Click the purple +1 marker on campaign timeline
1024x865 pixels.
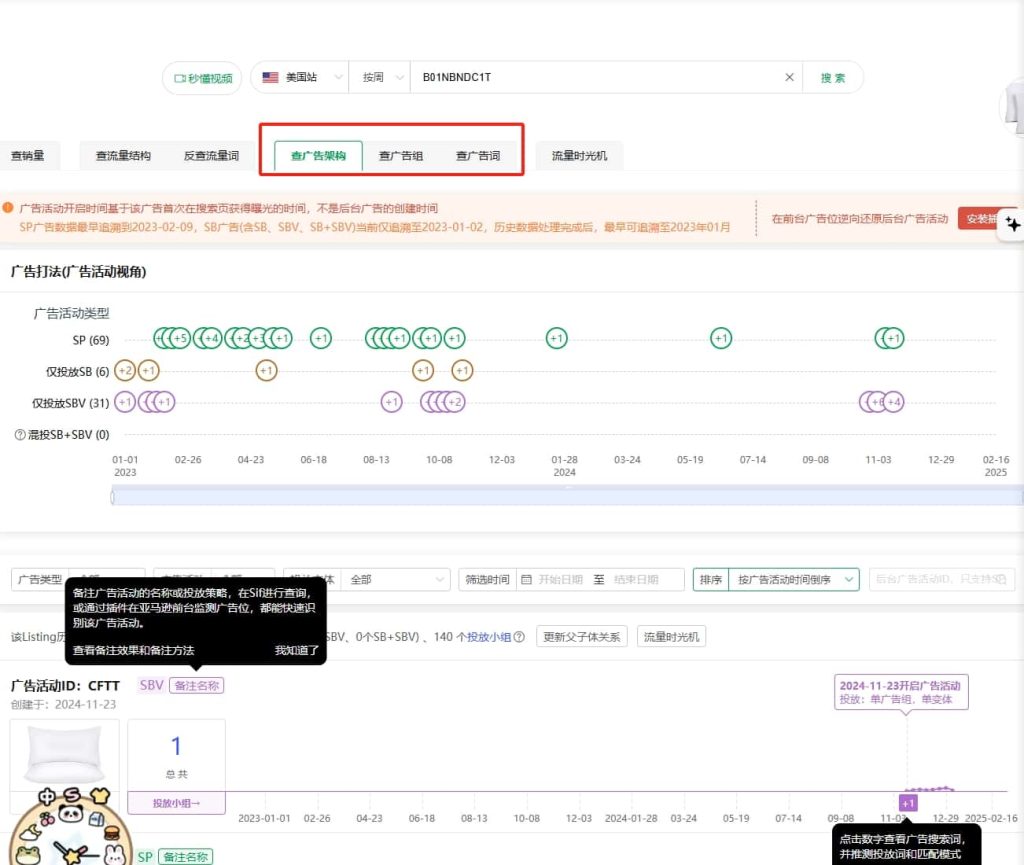pyautogui.click(x=907, y=803)
